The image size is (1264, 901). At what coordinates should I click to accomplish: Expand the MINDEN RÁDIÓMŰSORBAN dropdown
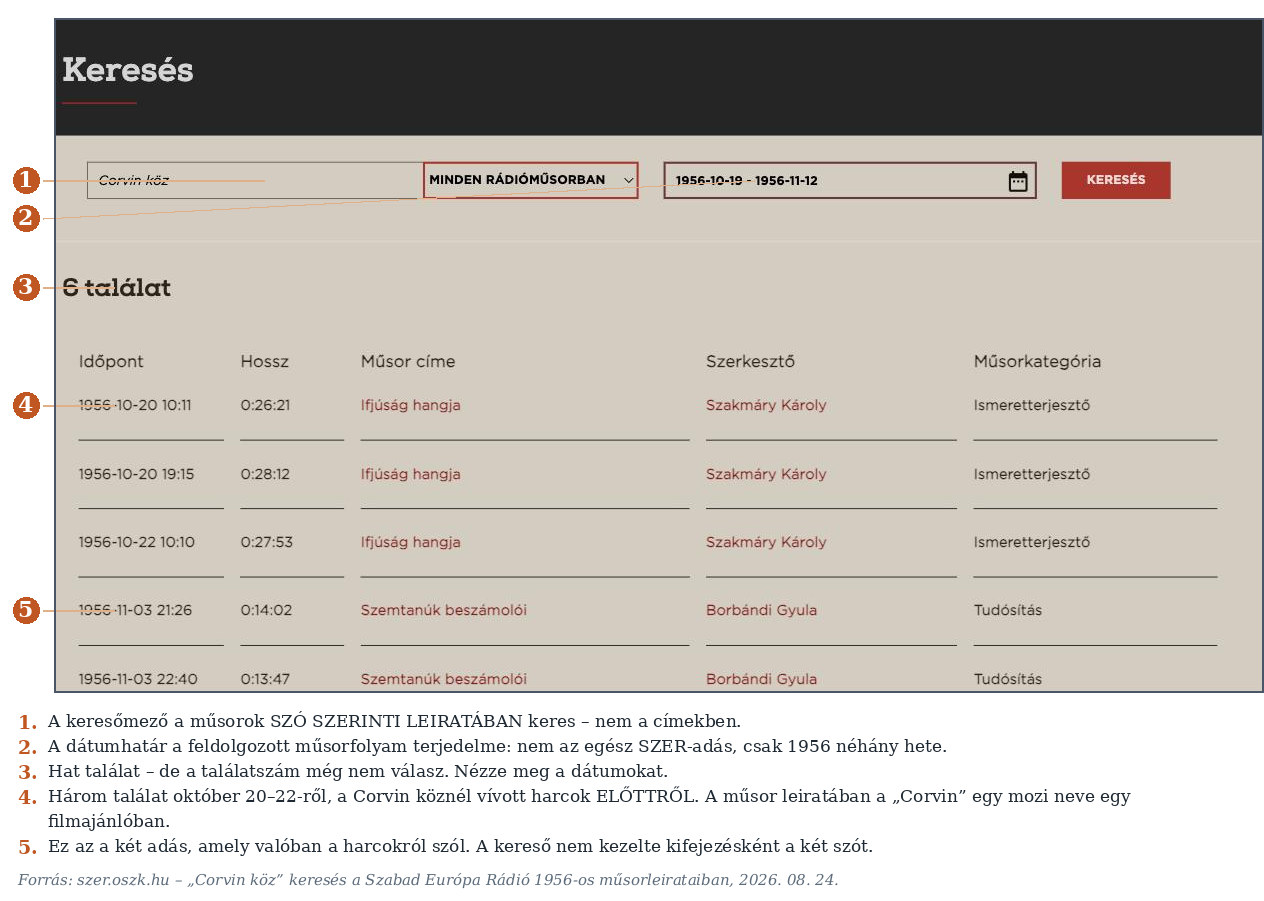pyautogui.click(x=531, y=180)
